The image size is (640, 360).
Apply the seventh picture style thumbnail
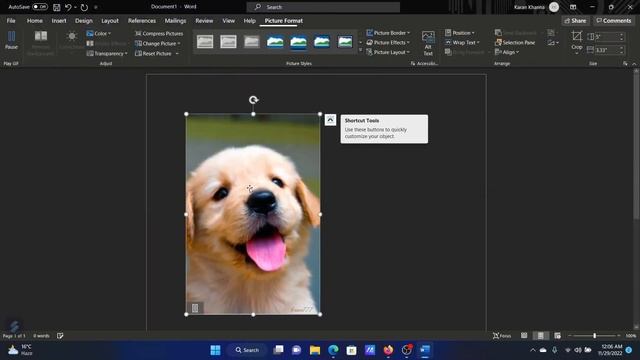345,42
